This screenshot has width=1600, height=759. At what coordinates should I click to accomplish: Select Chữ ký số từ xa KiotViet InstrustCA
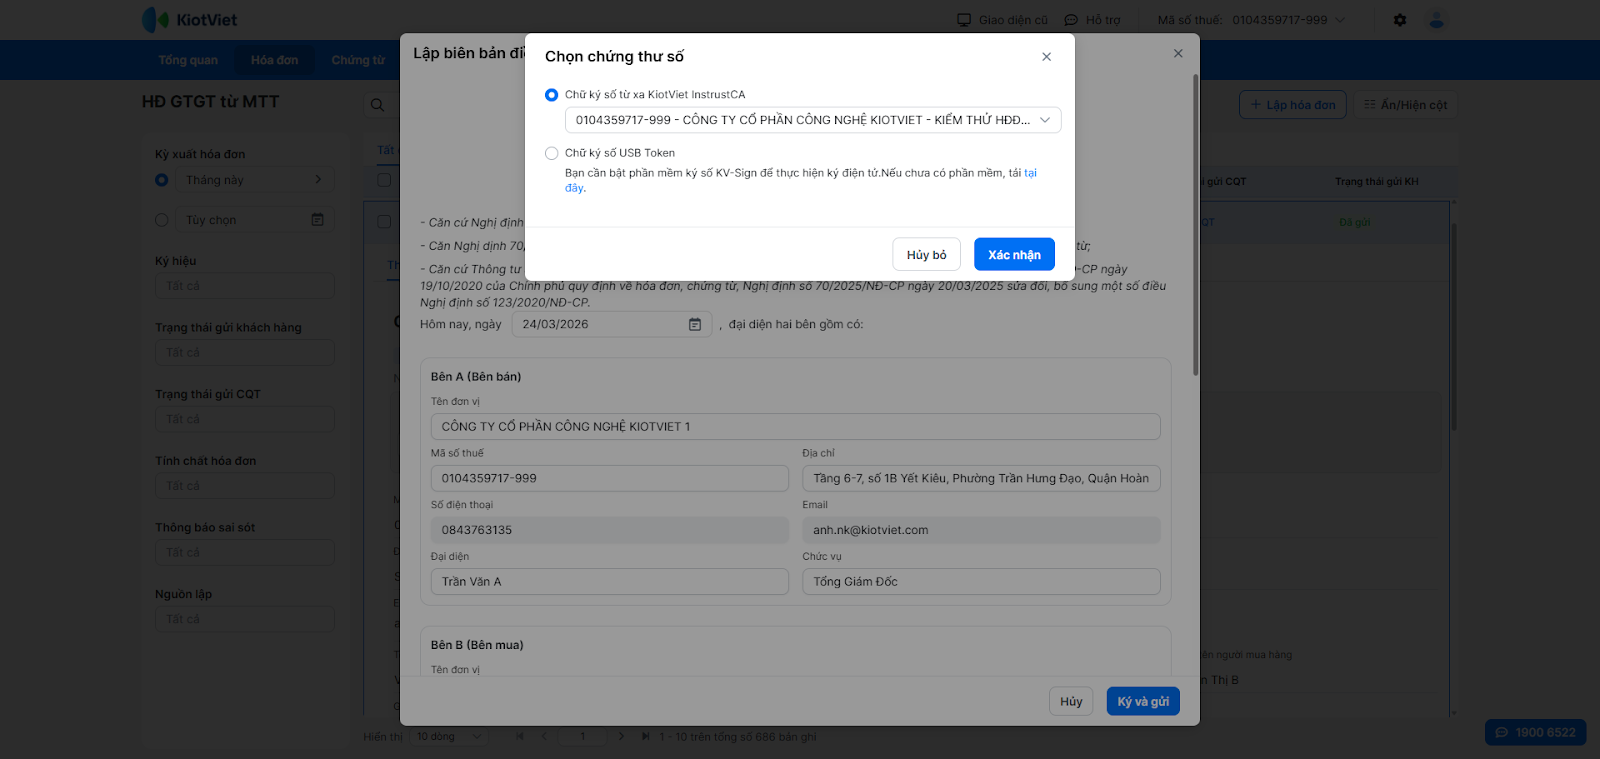pos(552,95)
